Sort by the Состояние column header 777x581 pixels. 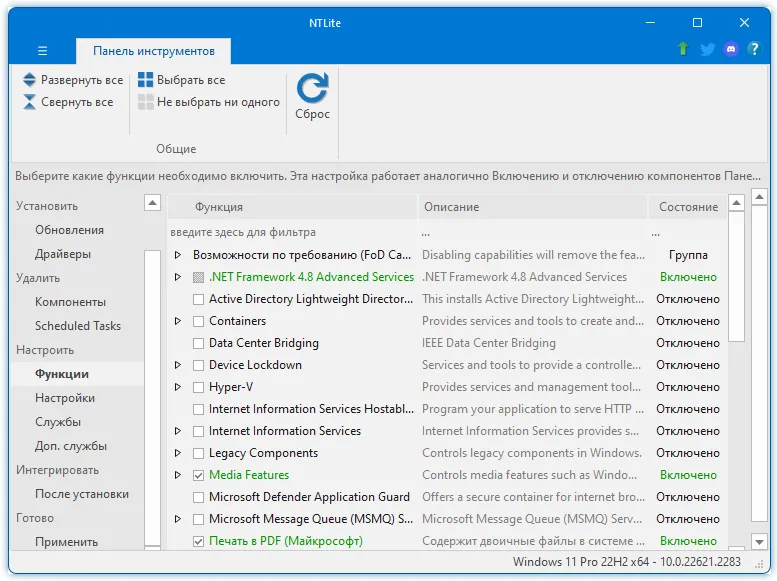[688, 207]
